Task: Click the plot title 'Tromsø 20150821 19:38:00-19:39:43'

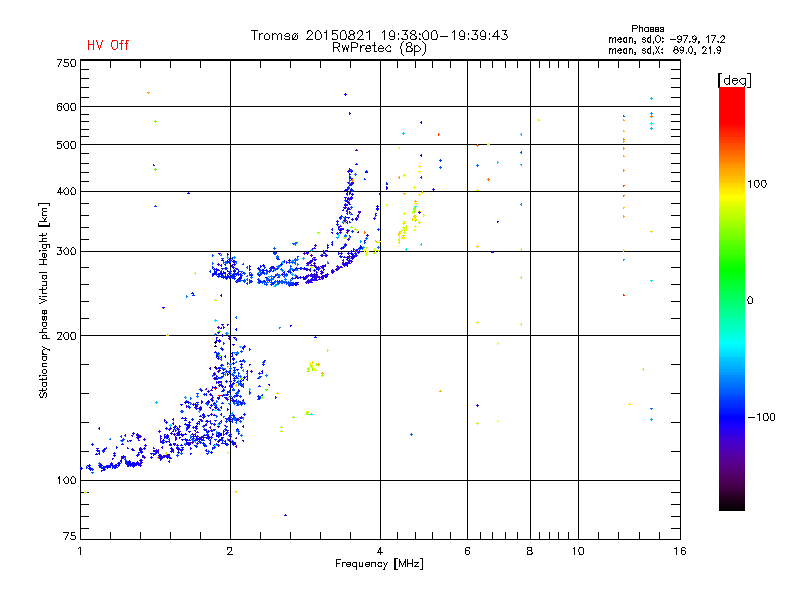Action: coord(379,35)
